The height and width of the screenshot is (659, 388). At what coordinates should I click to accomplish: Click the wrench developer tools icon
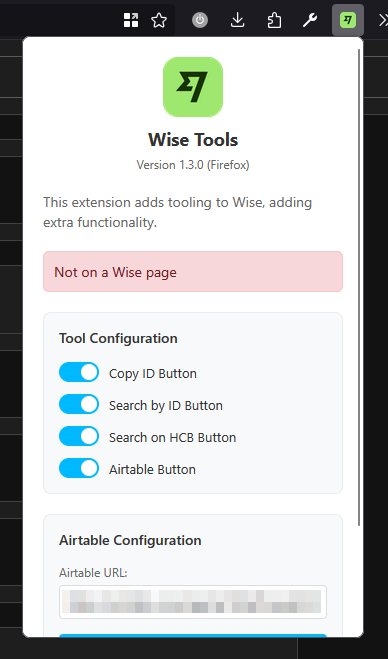pos(310,20)
